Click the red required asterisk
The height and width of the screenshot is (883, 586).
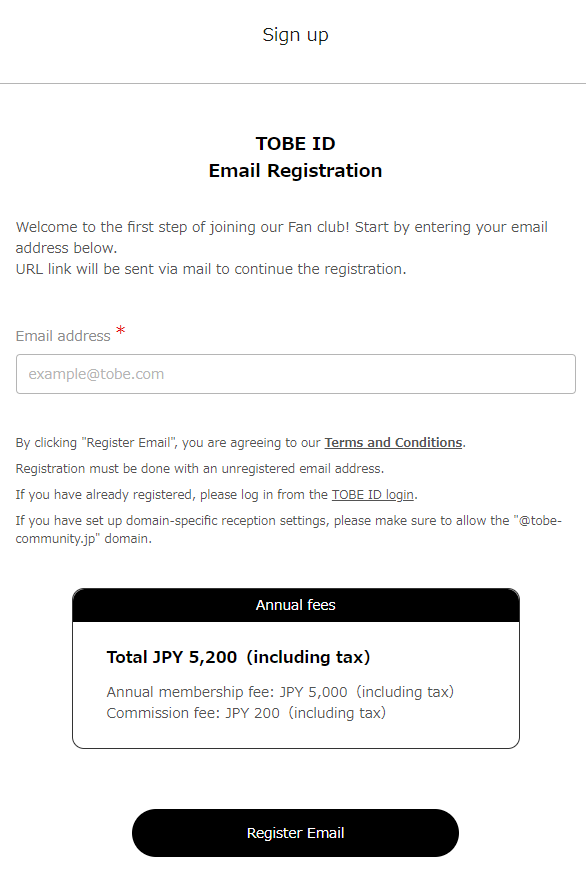tap(120, 331)
